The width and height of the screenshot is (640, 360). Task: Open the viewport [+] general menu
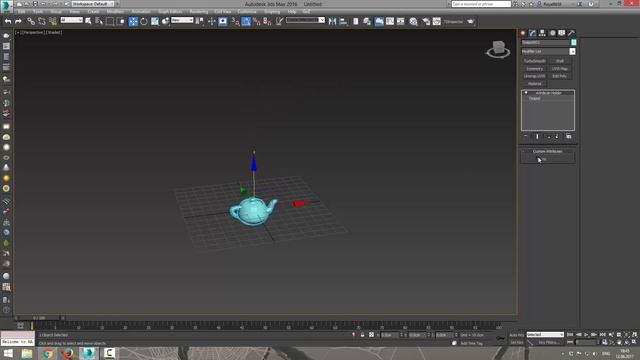tap(17, 32)
